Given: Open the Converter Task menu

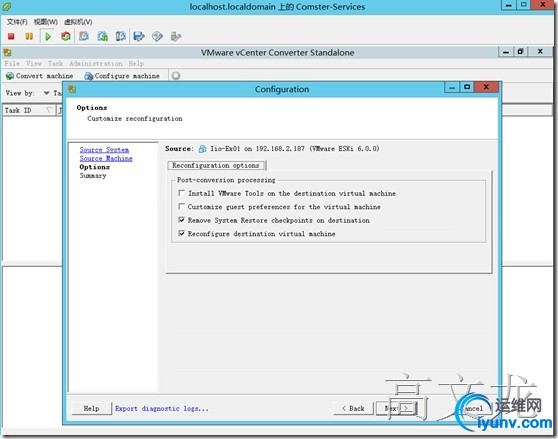Looking at the screenshot, I should [x=55, y=64].
